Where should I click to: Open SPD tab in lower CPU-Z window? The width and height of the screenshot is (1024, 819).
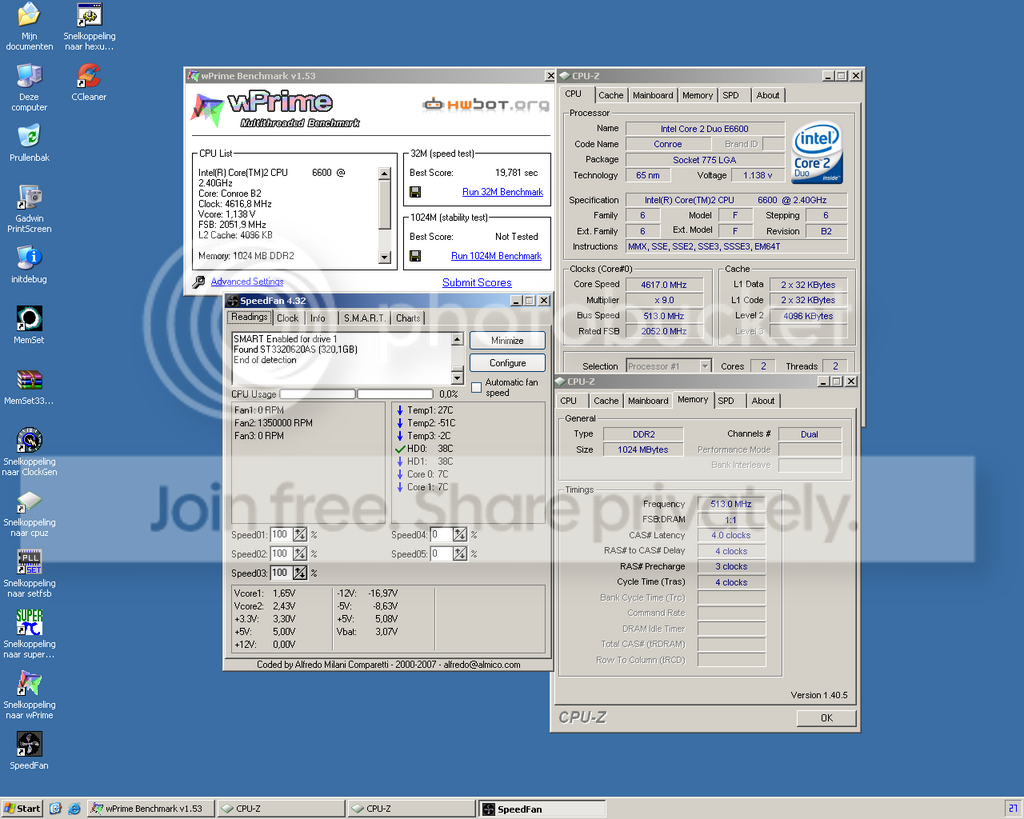[x=726, y=401]
